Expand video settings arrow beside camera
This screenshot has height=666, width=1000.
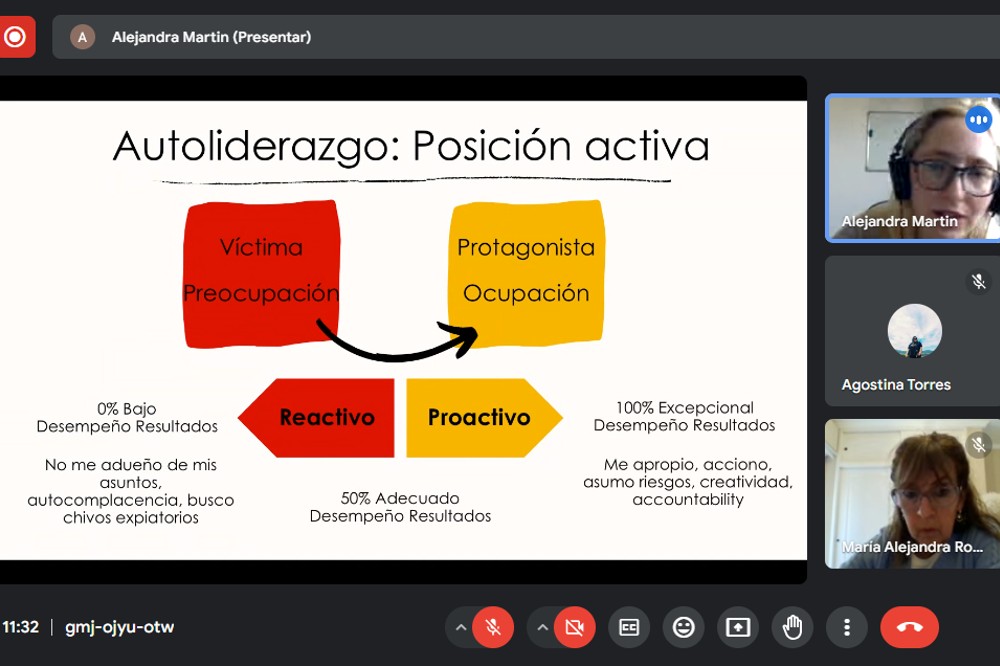click(542, 627)
